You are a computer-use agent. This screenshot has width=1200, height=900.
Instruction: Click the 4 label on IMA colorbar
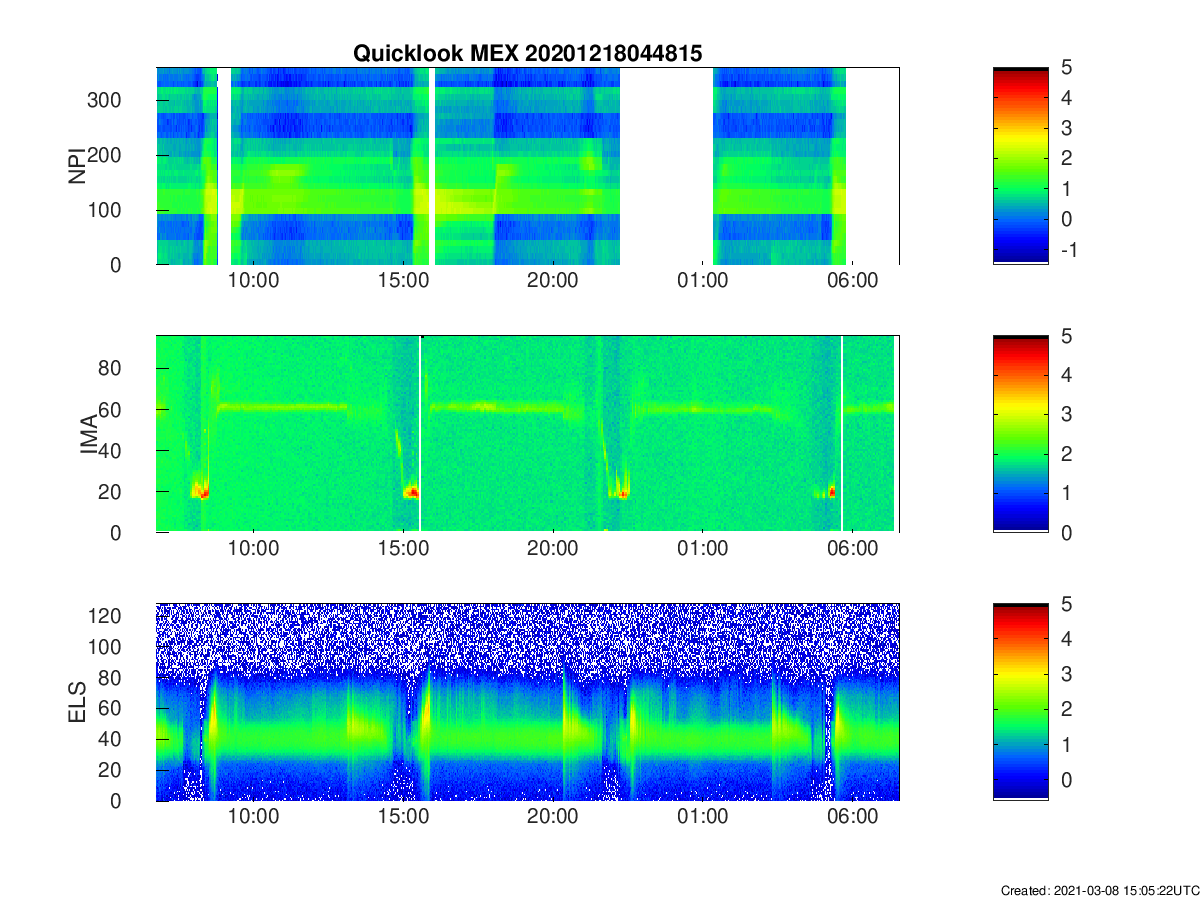pyautogui.click(x=1065, y=375)
